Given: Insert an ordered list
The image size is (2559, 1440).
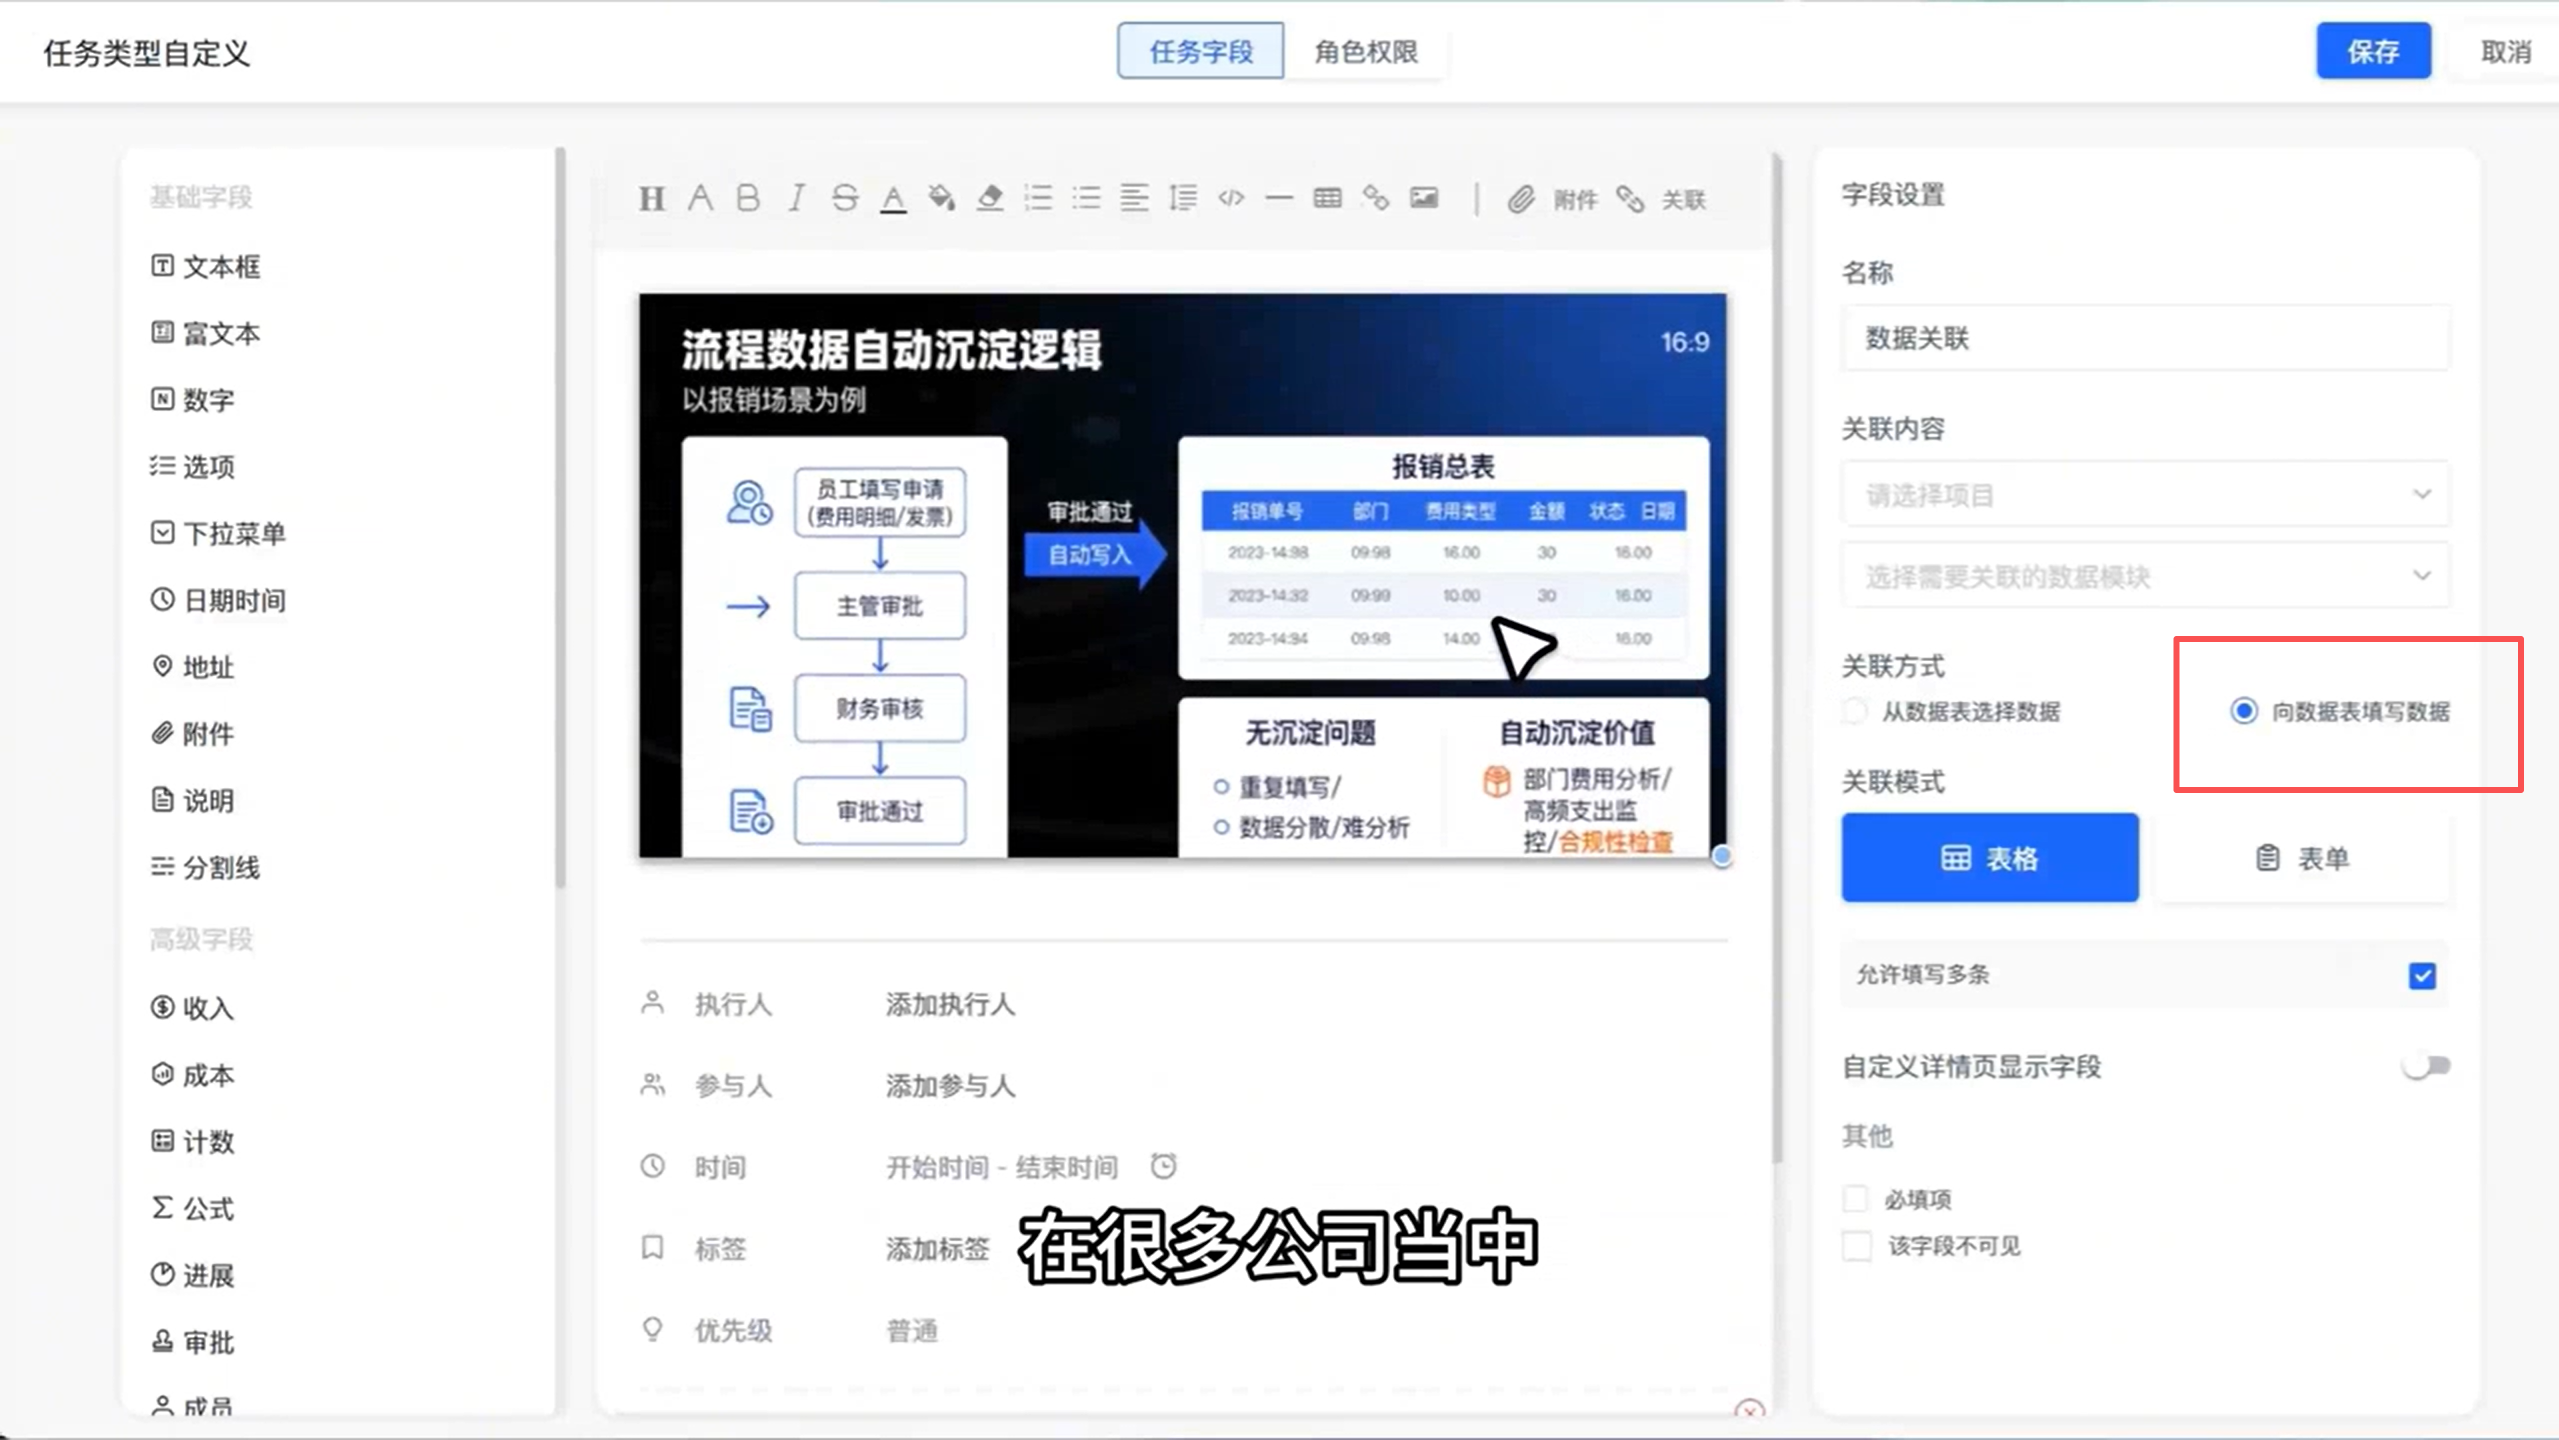Looking at the screenshot, I should coord(1038,198).
